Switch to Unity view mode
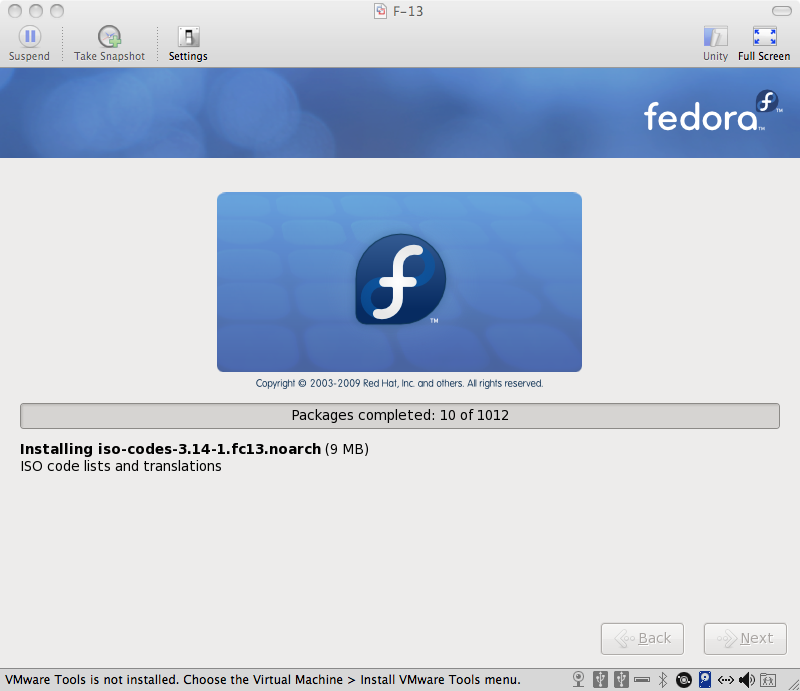800x691 pixels. point(715,40)
